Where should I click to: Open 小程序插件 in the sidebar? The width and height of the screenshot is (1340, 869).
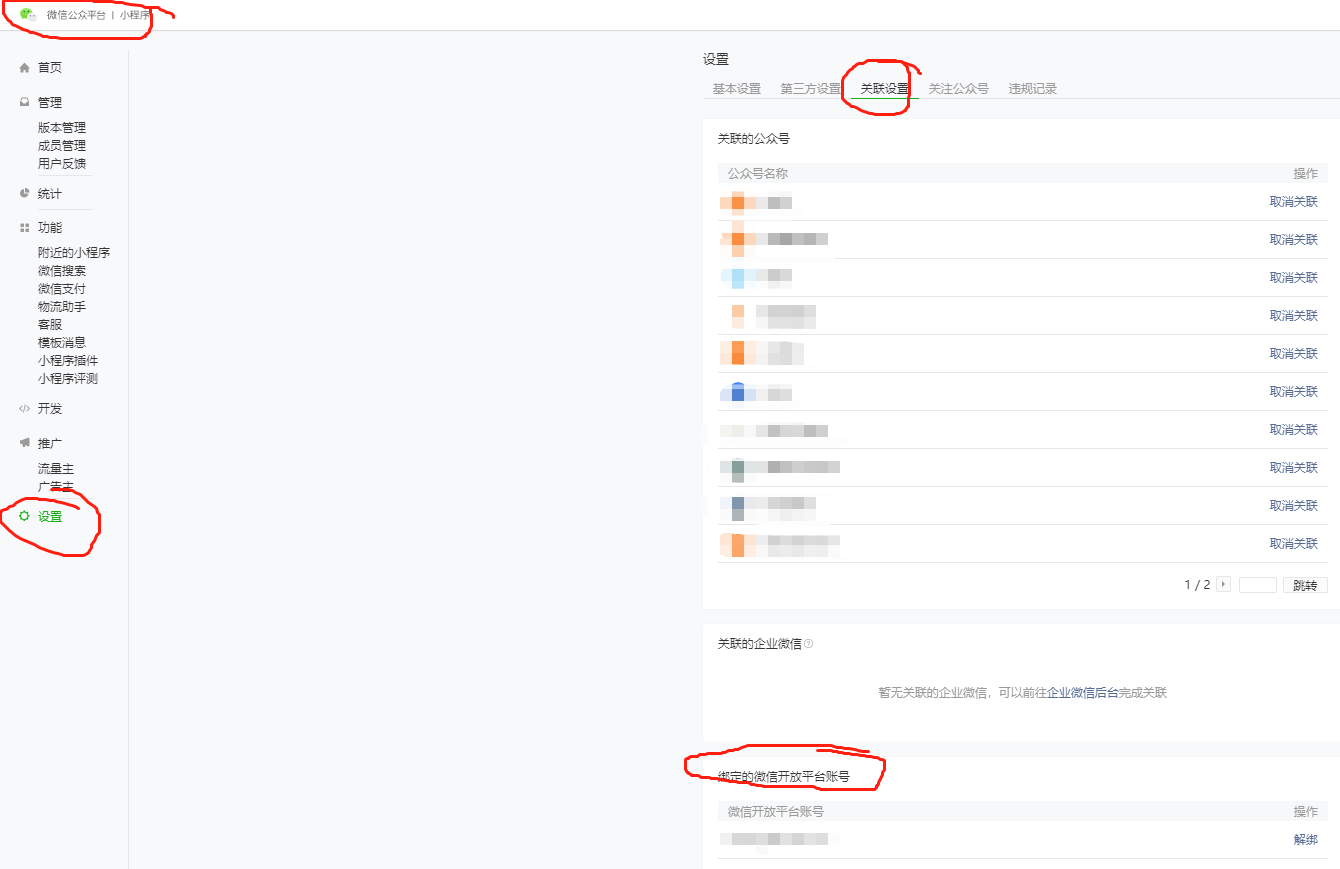(x=68, y=361)
